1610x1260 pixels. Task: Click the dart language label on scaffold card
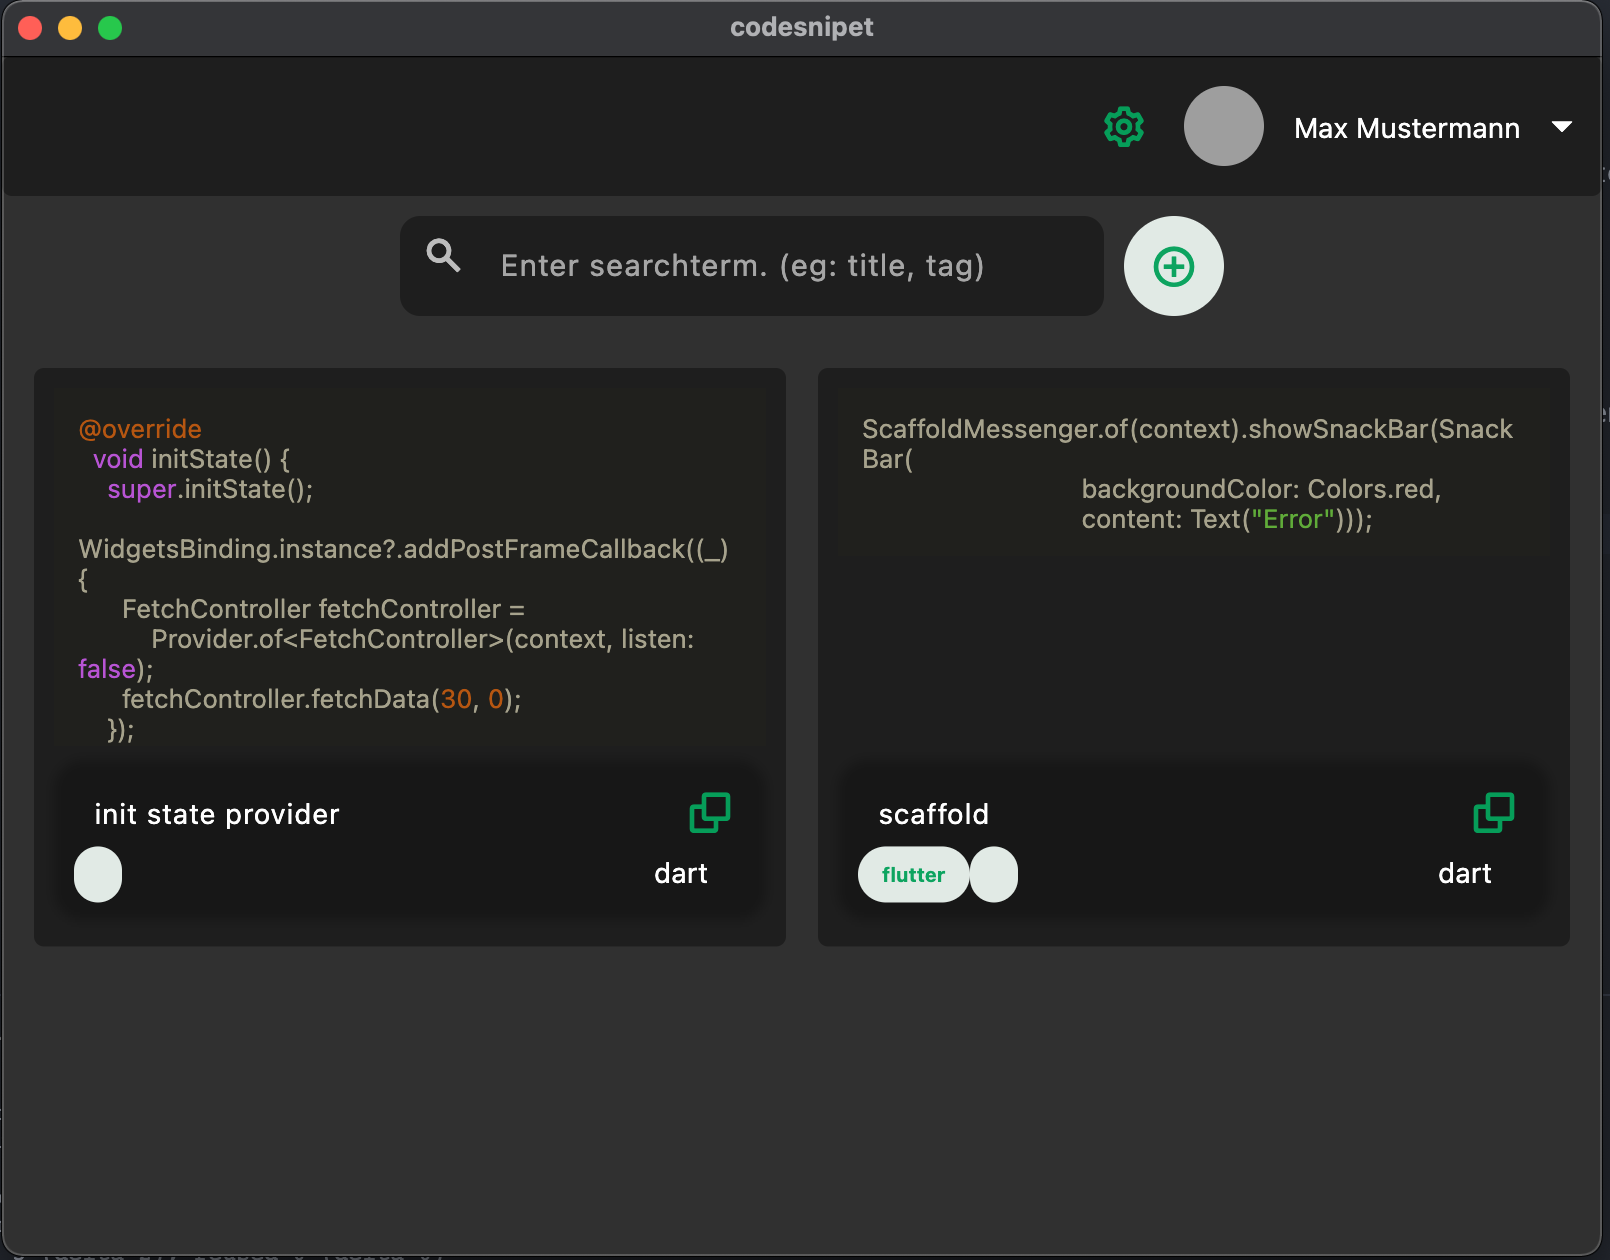(x=1465, y=873)
